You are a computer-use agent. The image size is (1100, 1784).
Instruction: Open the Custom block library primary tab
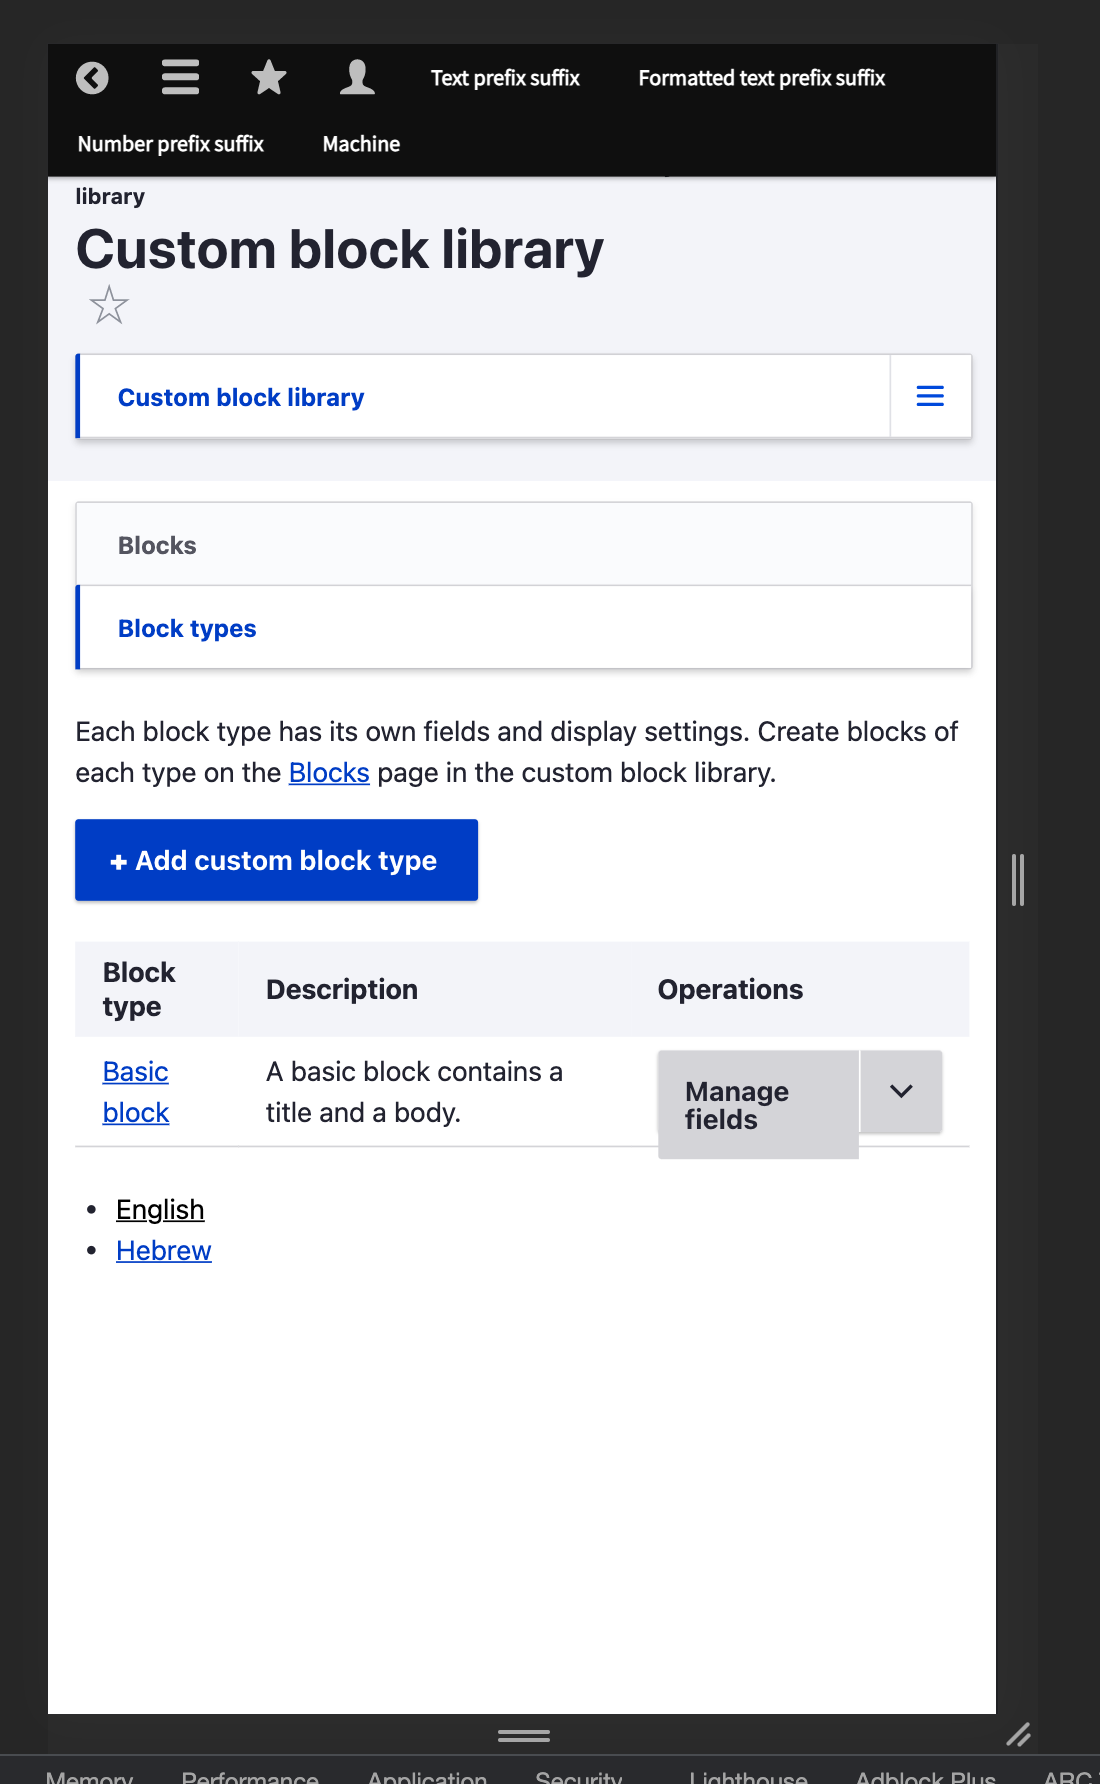tap(241, 397)
